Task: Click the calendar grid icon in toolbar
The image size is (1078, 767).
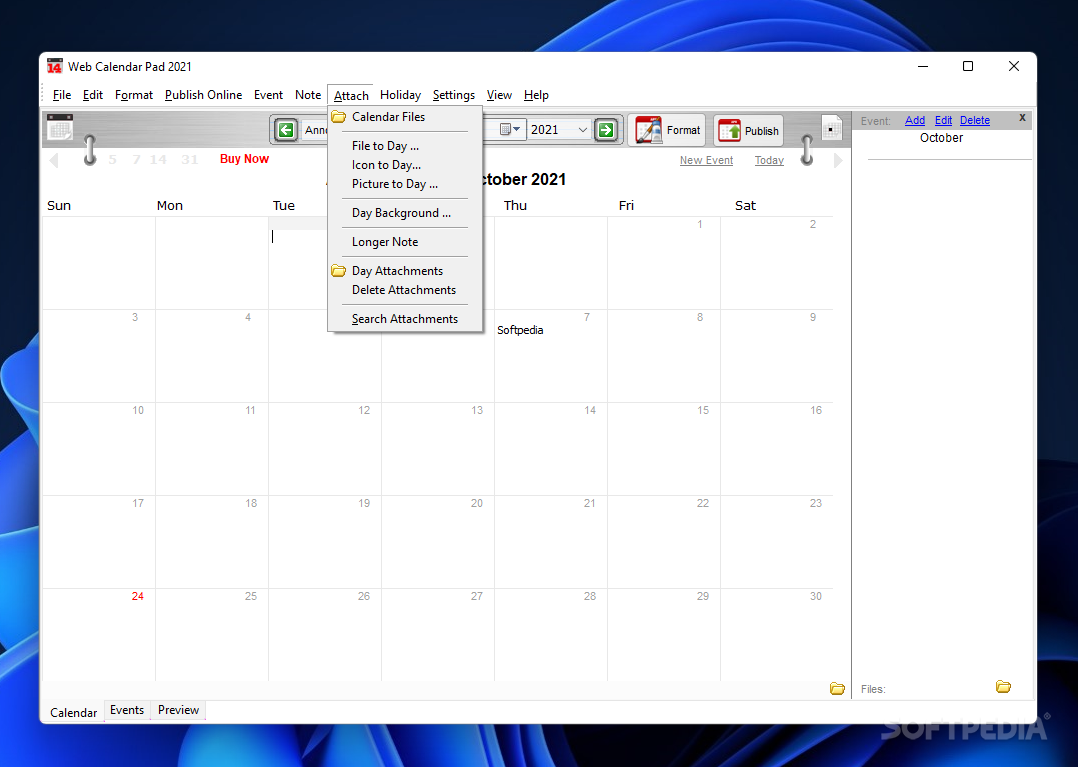Action: (x=60, y=127)
